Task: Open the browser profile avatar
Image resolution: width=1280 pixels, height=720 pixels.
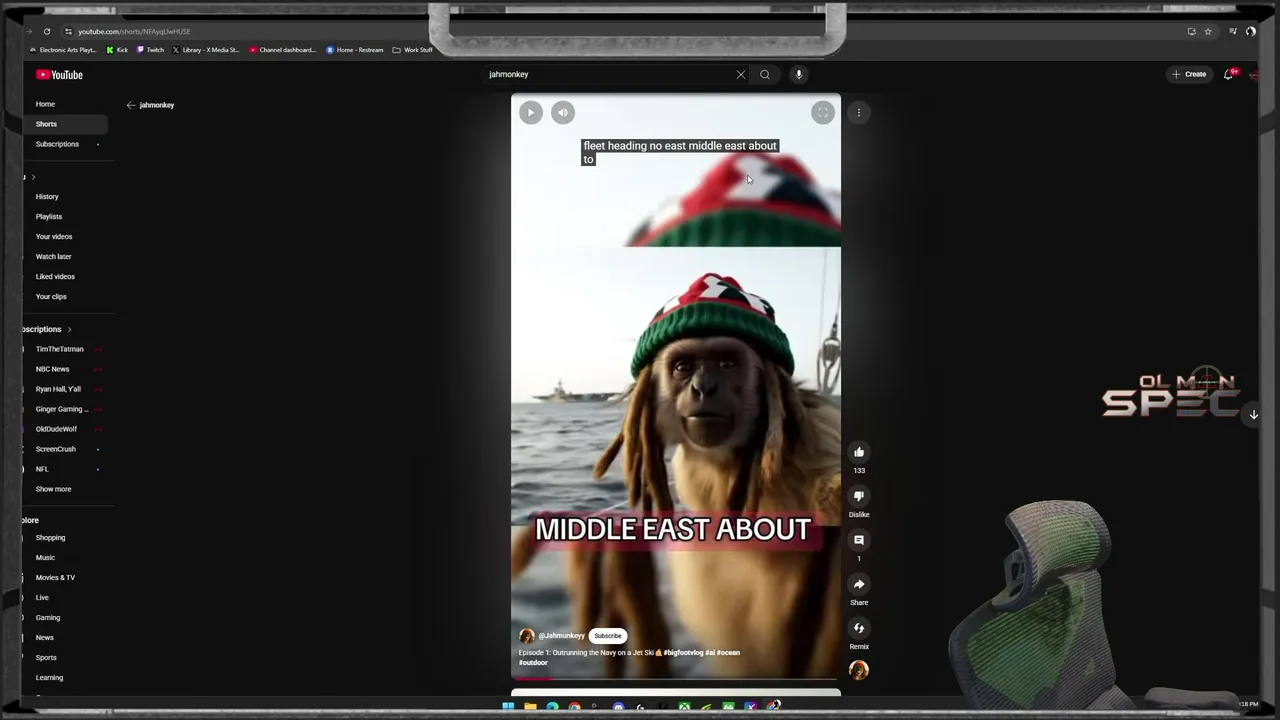Action: (x=1251, y=31)
